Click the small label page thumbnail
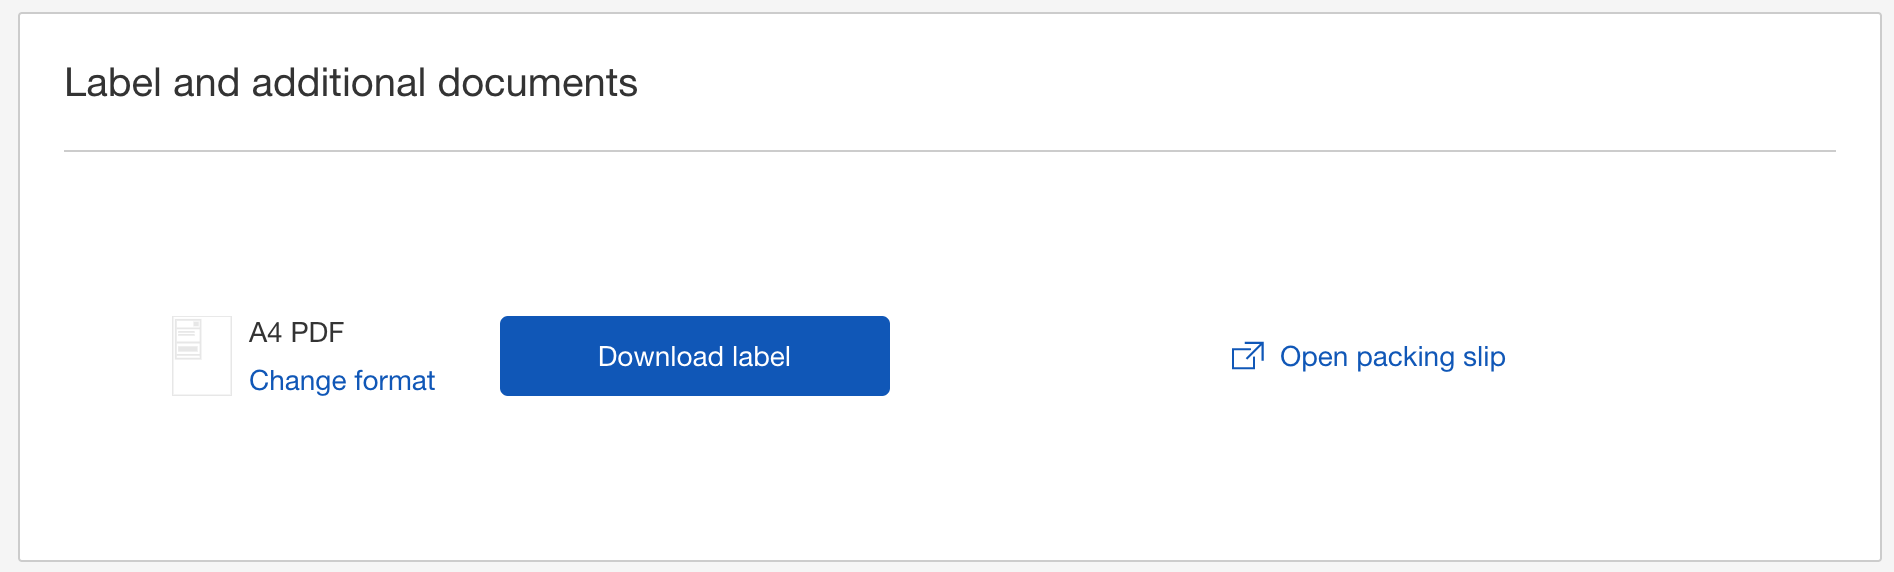 (x=202, y=356)
